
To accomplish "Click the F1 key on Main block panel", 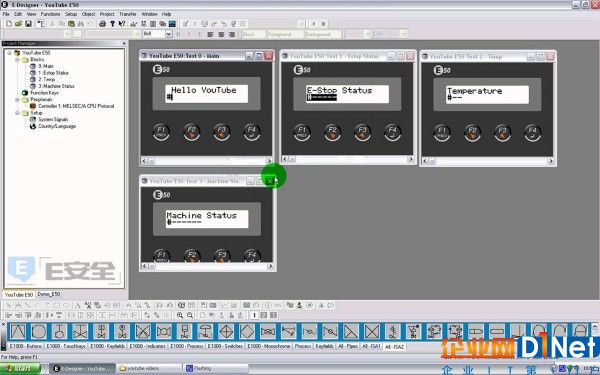I will point(161,132).
